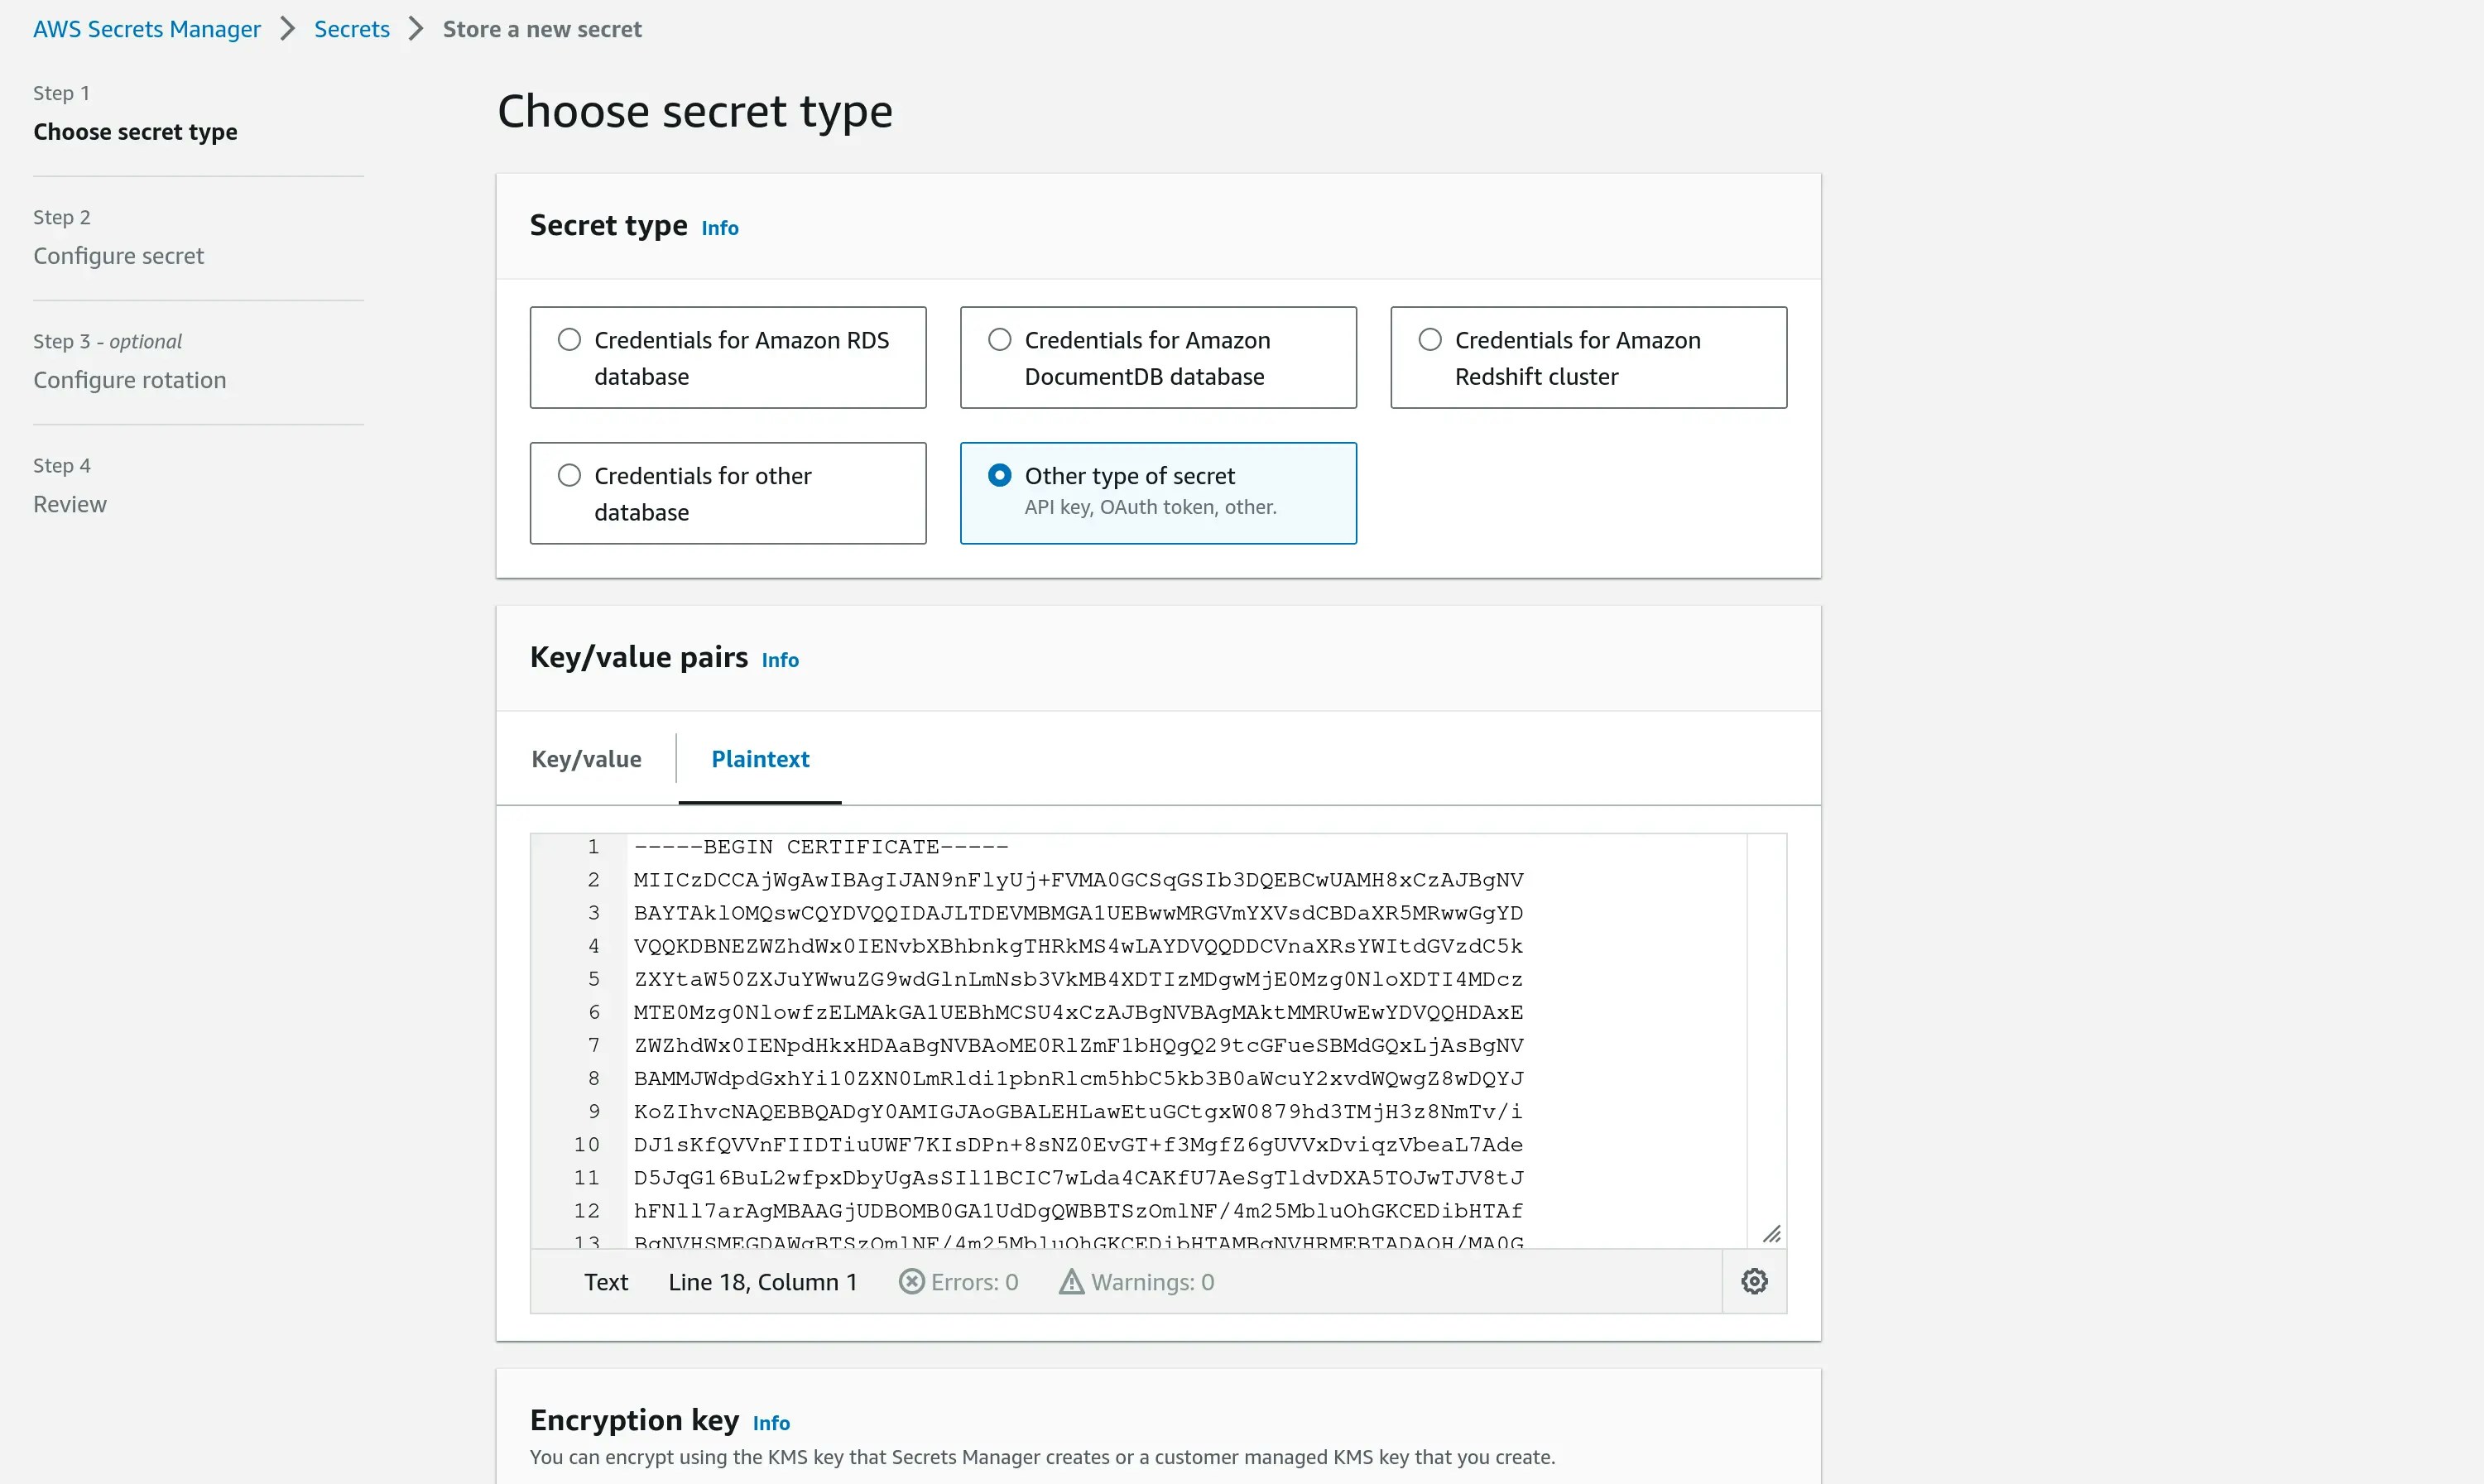2484x1484 pixels.
Task: Open Info link next to Secret type
Action: (720, 228)
